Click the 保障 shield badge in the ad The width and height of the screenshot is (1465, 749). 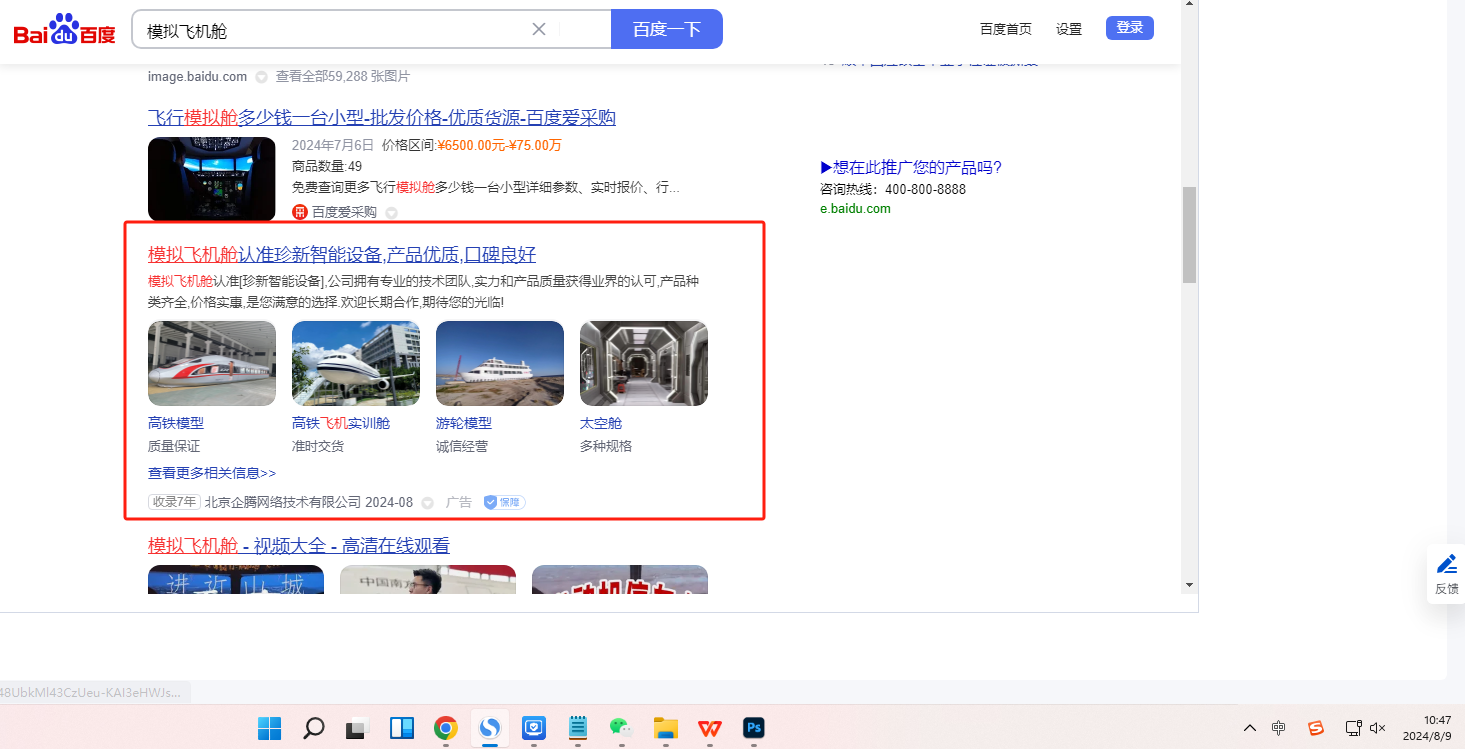point(505,502)
